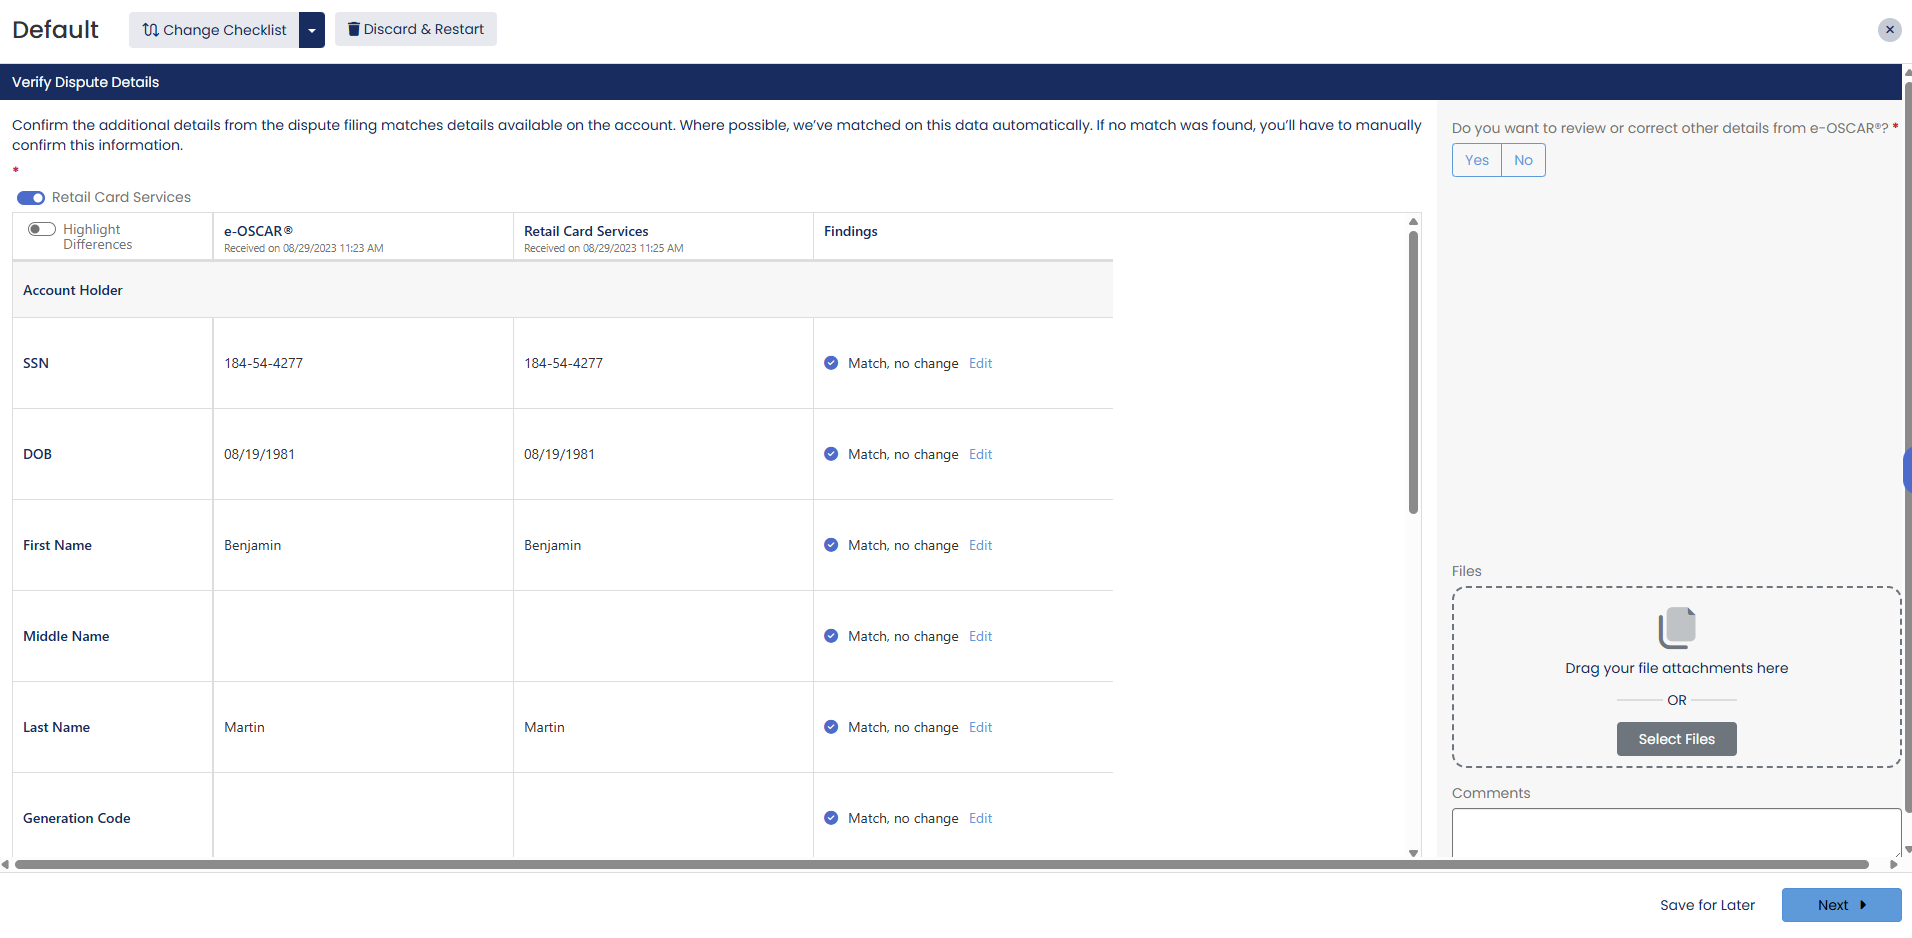The image size is (1912, 938).
Task: Click the Next button
Action: click(x=1841, y=905)
